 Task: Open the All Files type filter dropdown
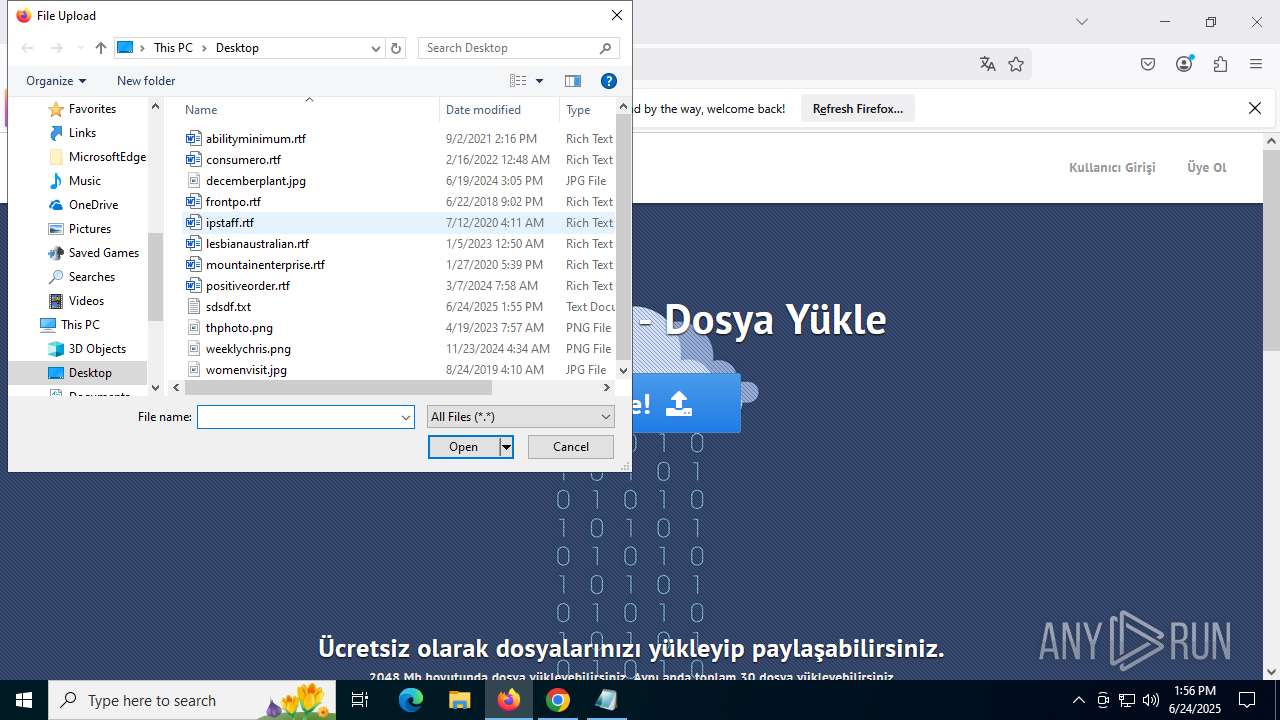520,417
